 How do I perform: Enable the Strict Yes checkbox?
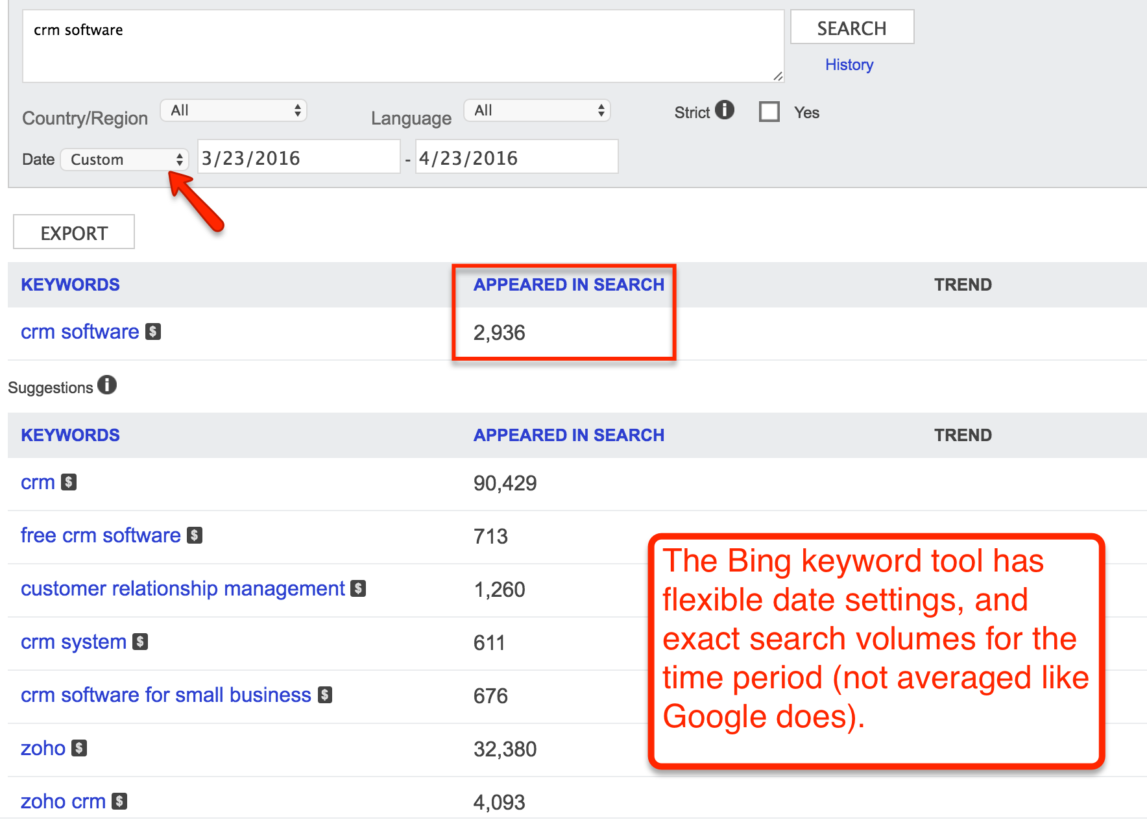769,112
